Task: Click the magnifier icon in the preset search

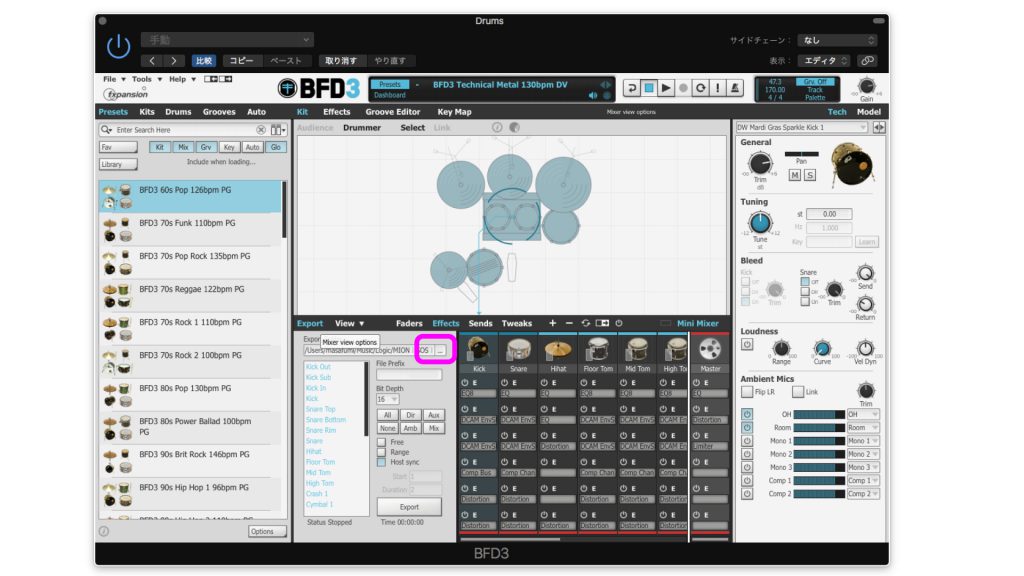Action: point(106,130)
